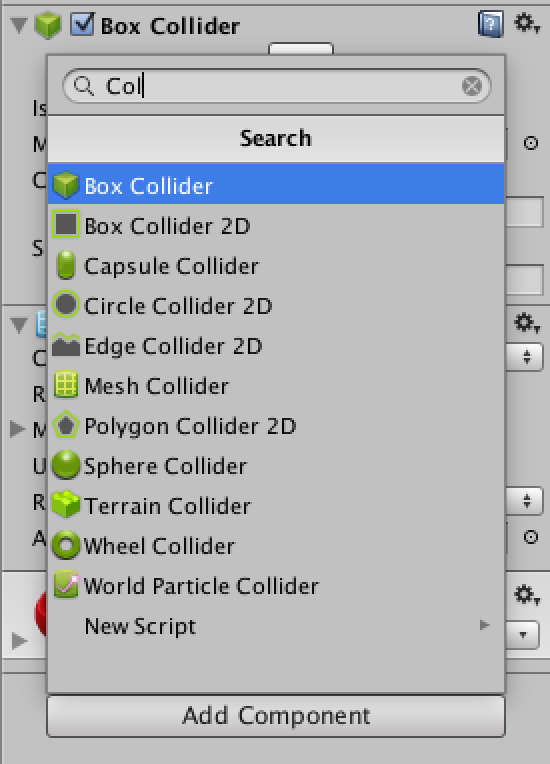Click the Box Collider 2D square icon
This screenshot has width=550, height=764.
click(66, 225)
